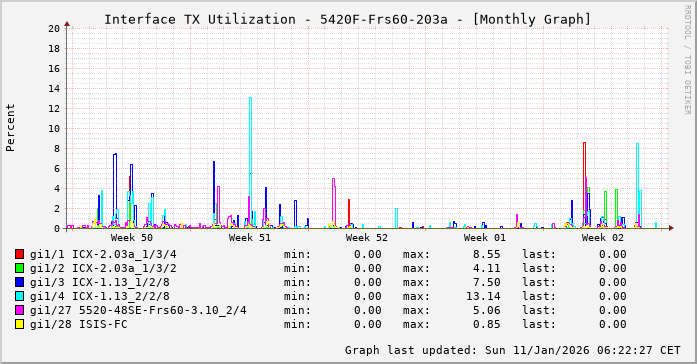Image resolution: width=697 pixels, height=364 pixels.
Task: Click the max value 8.55
Action: [487, 254]
